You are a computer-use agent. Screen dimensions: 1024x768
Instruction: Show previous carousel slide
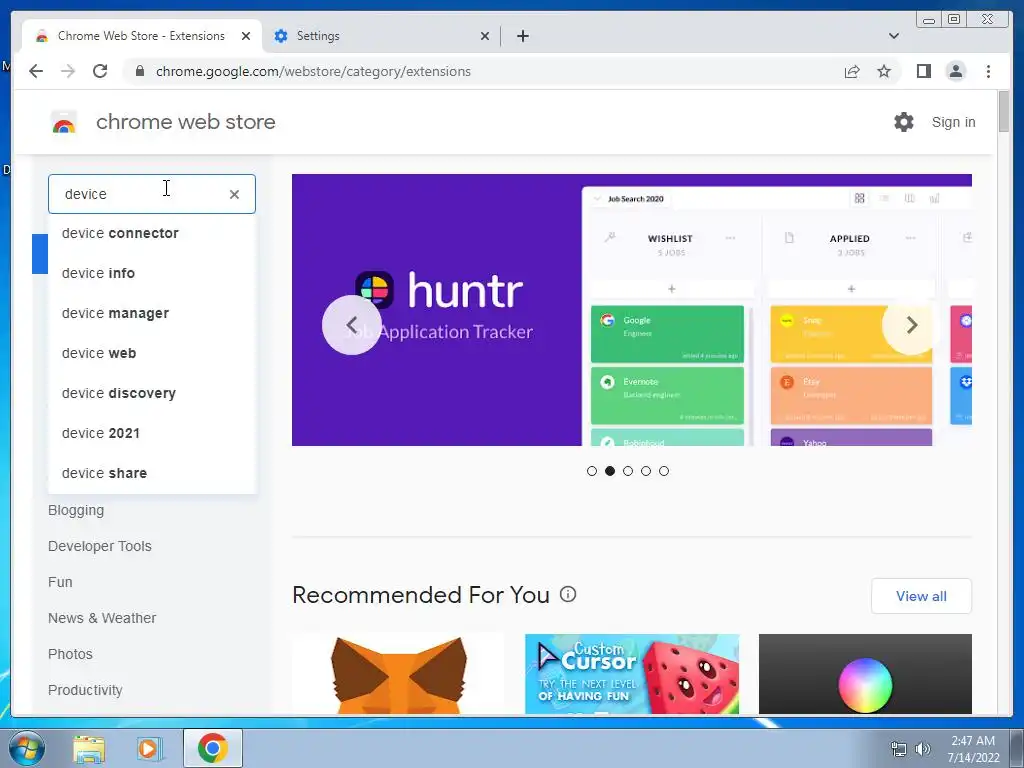pos(351,325)
